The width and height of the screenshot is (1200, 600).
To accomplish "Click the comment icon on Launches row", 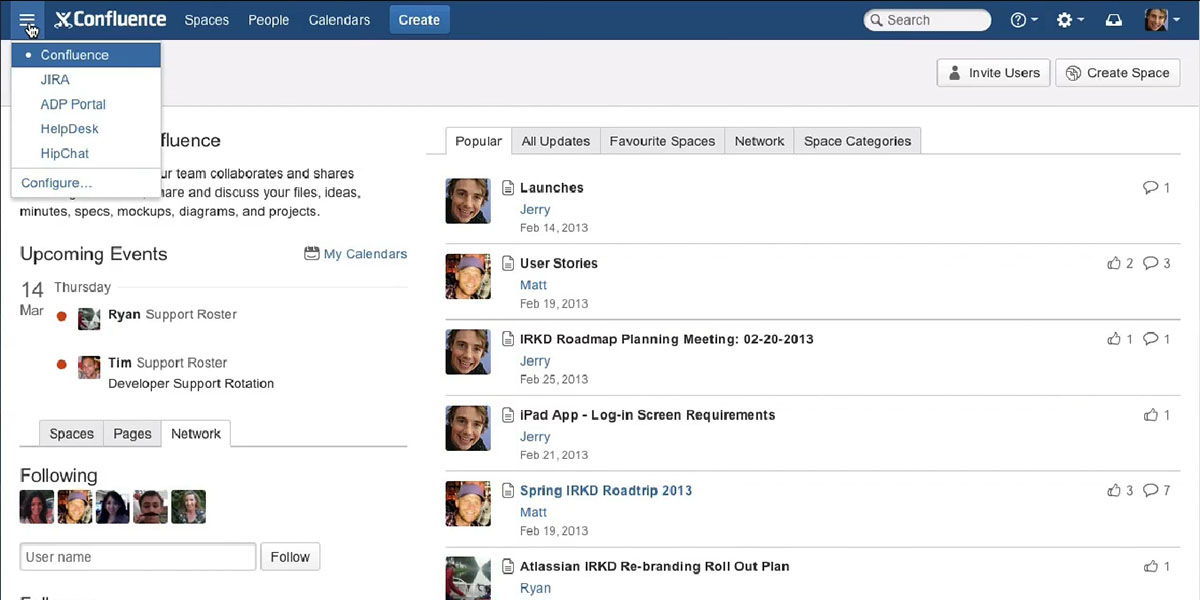I will [1150, 187].
